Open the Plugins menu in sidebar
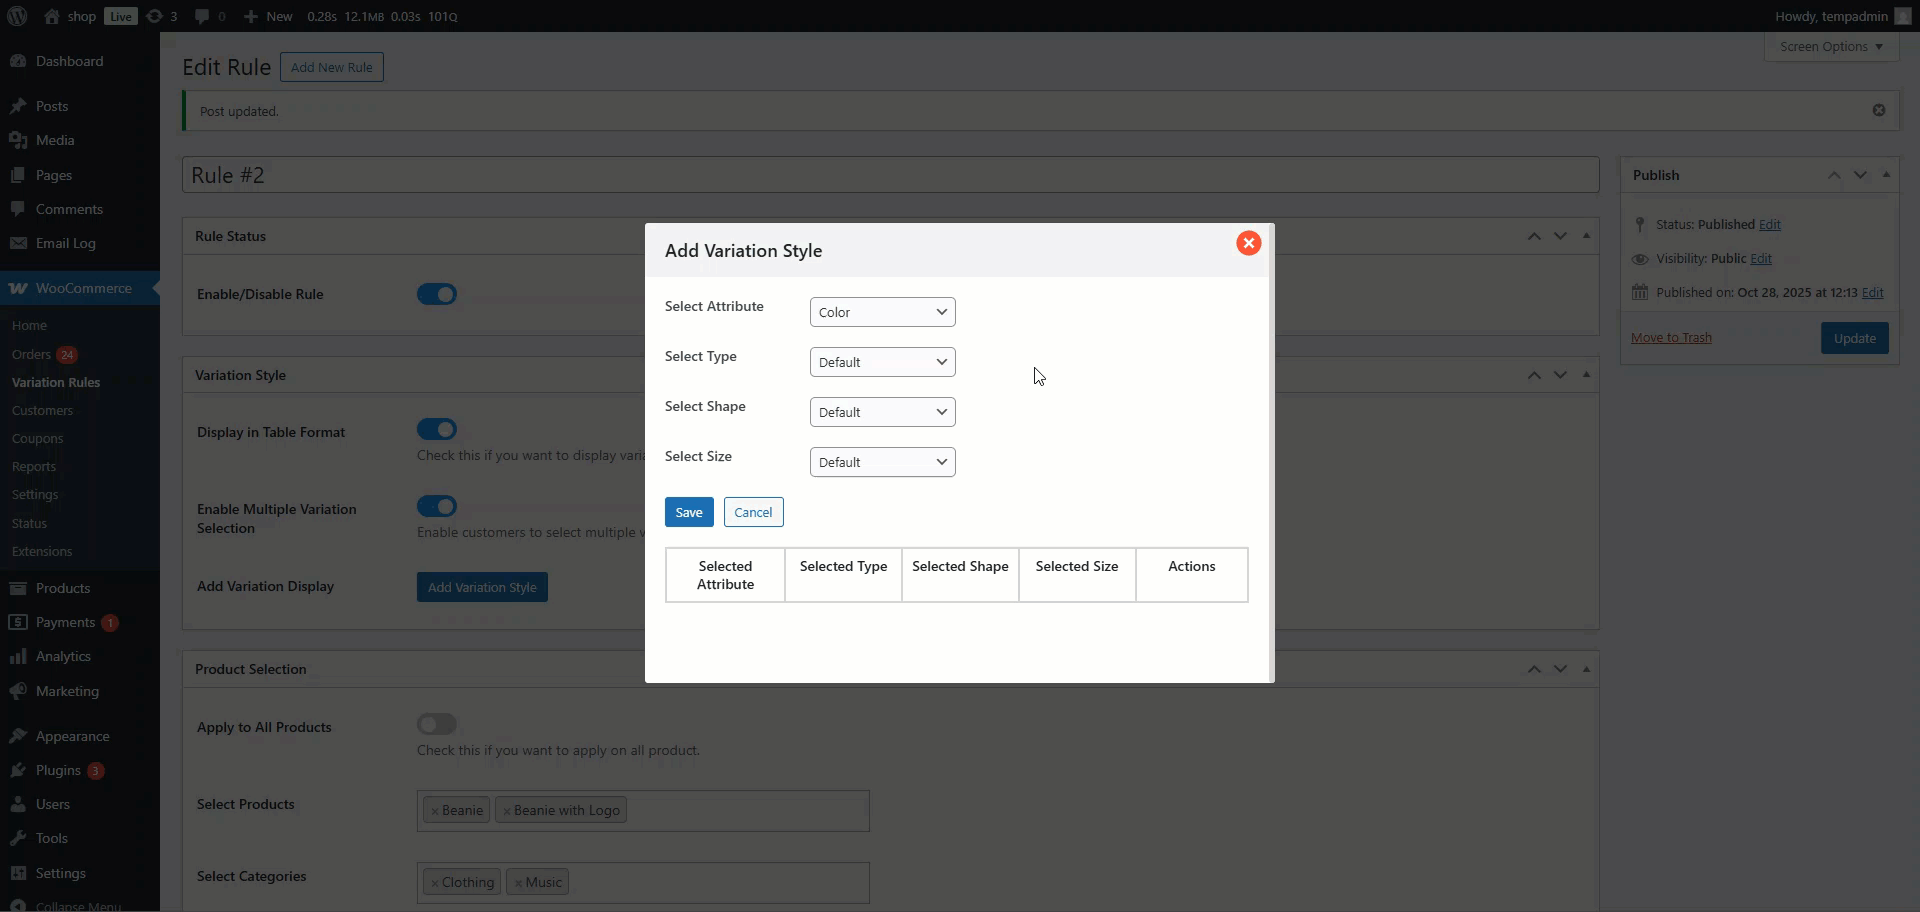Image resolution: width=1920 pixels, height=912 pixels. (x=58, y=770)
